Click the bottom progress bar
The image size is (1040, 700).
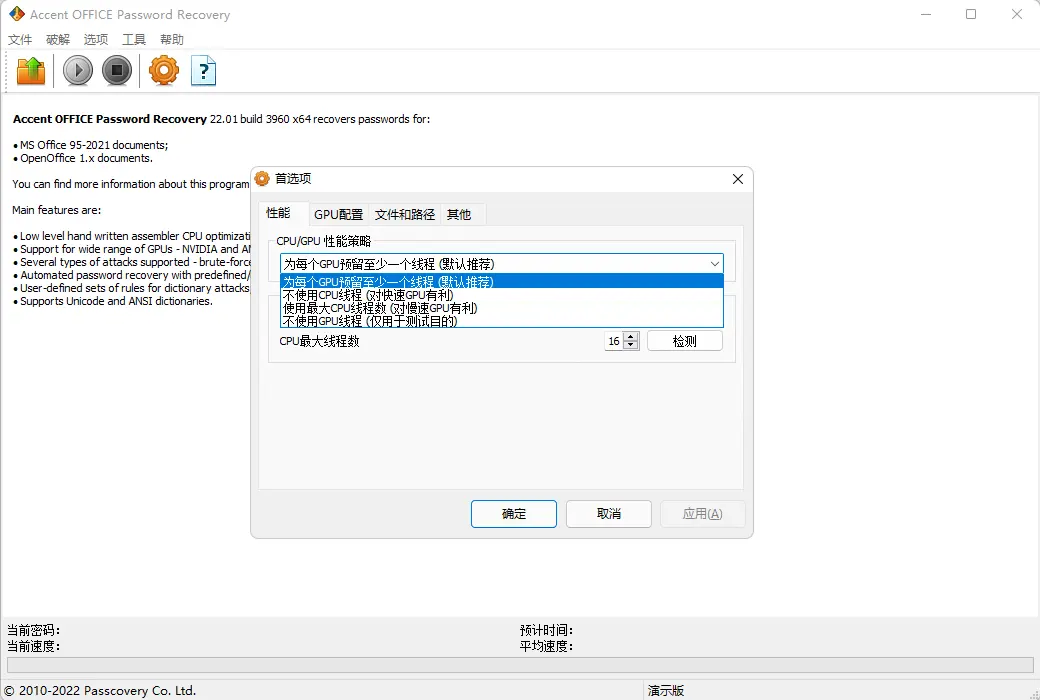coord(520,665)
